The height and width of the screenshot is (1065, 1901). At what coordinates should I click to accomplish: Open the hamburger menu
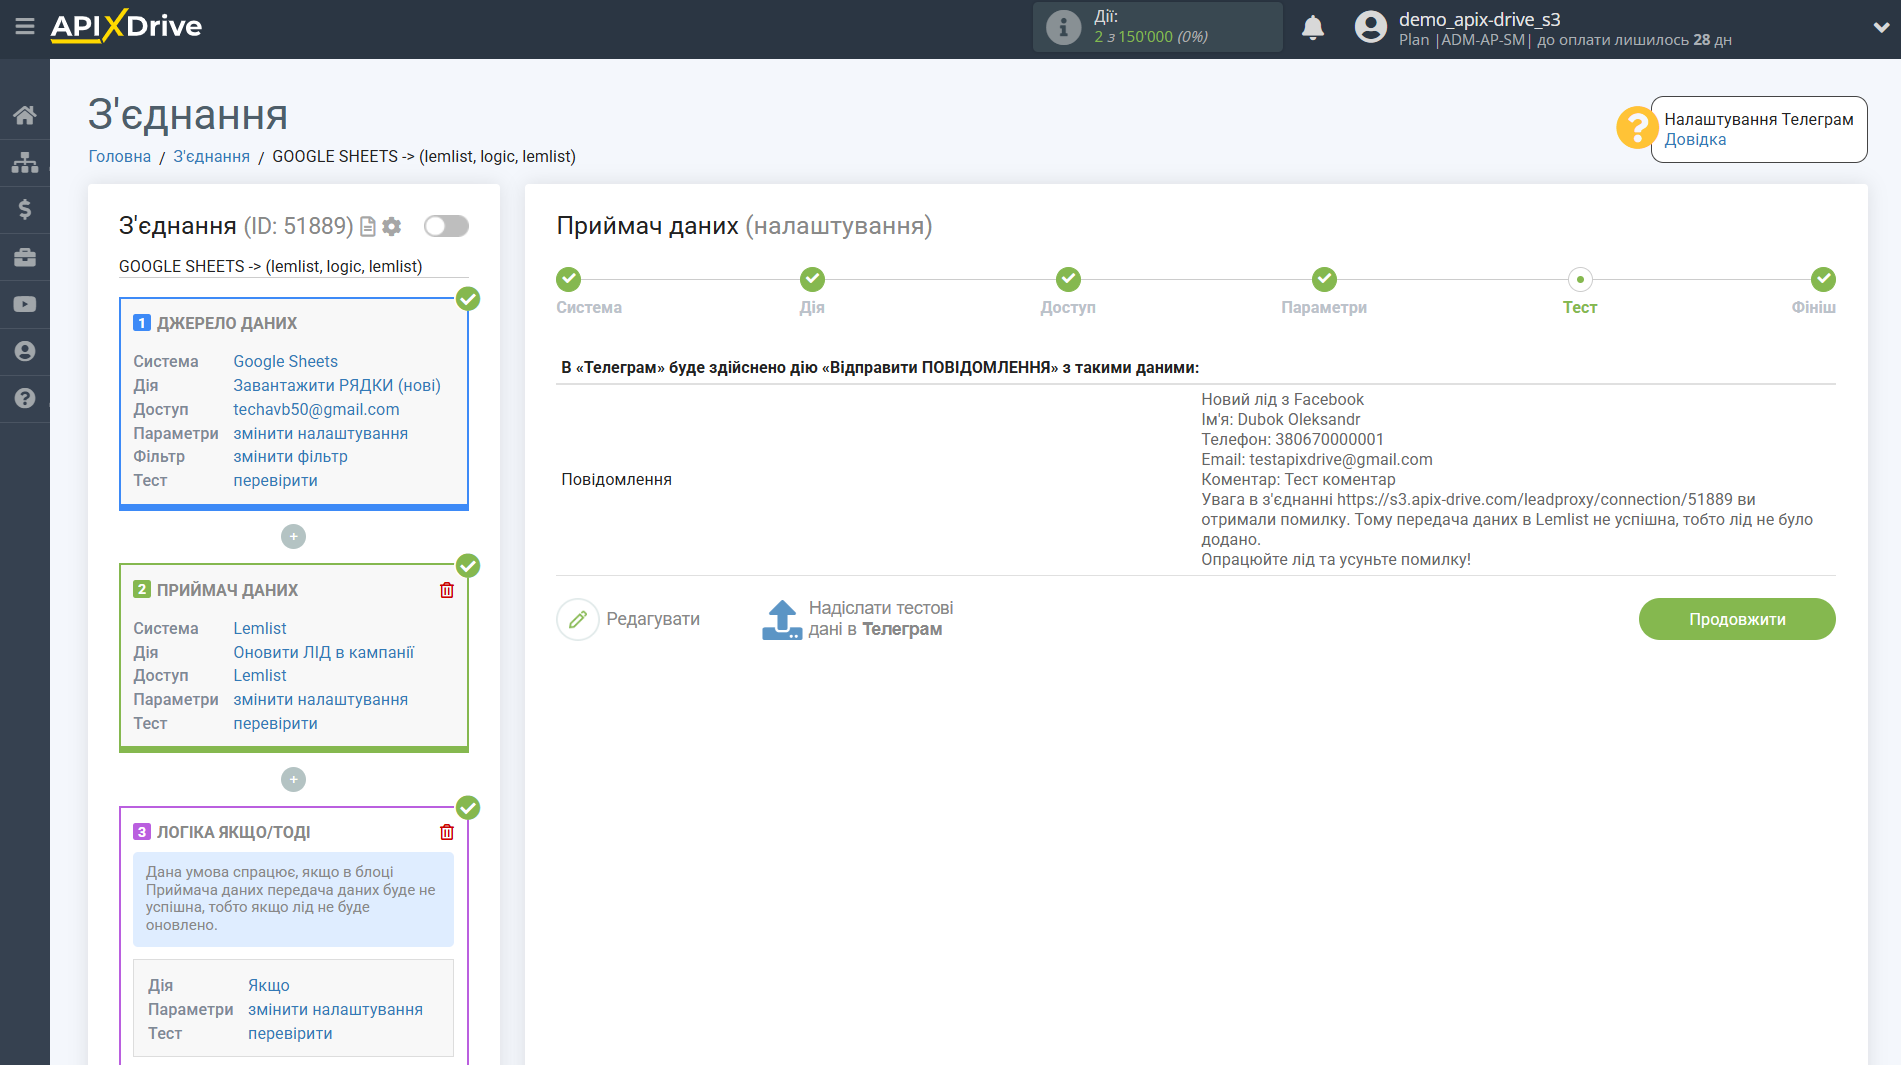[25, 27]
